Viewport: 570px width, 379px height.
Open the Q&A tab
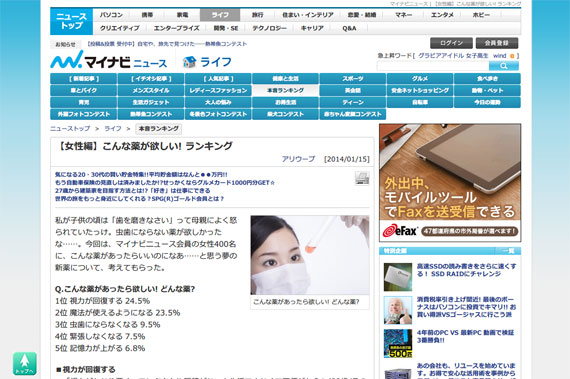pyautogui.click(x=349, y=28)
